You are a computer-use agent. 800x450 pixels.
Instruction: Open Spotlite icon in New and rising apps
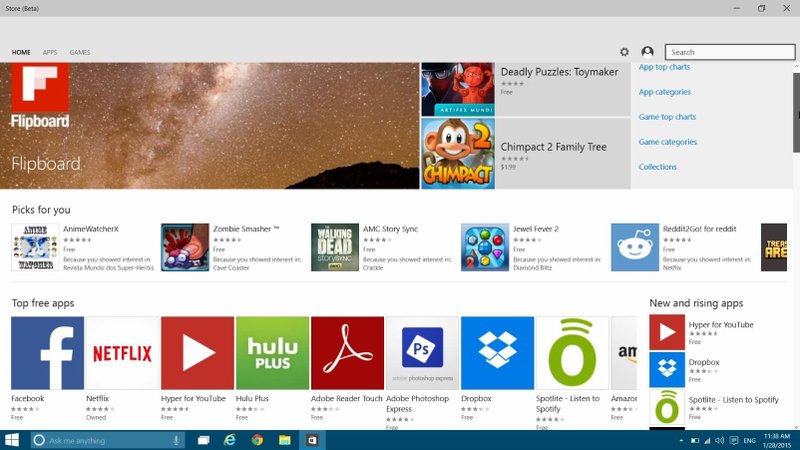[x=667, y=407]
